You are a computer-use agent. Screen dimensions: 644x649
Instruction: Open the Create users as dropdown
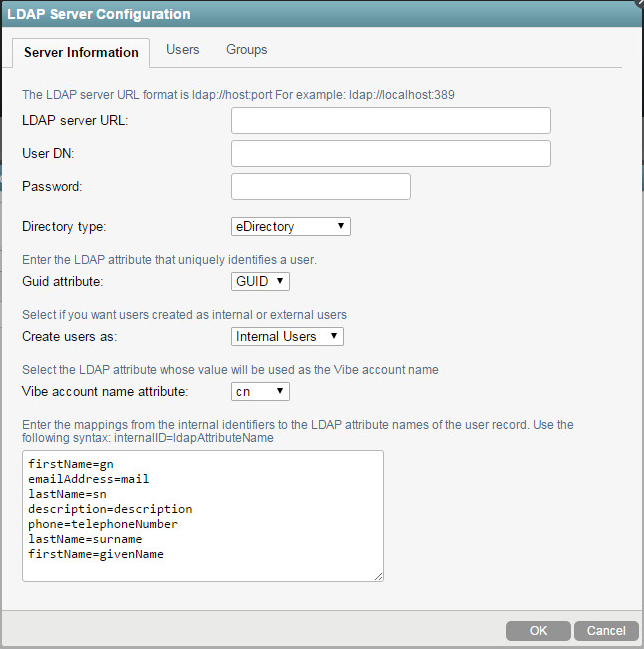(x=288, y=337)
